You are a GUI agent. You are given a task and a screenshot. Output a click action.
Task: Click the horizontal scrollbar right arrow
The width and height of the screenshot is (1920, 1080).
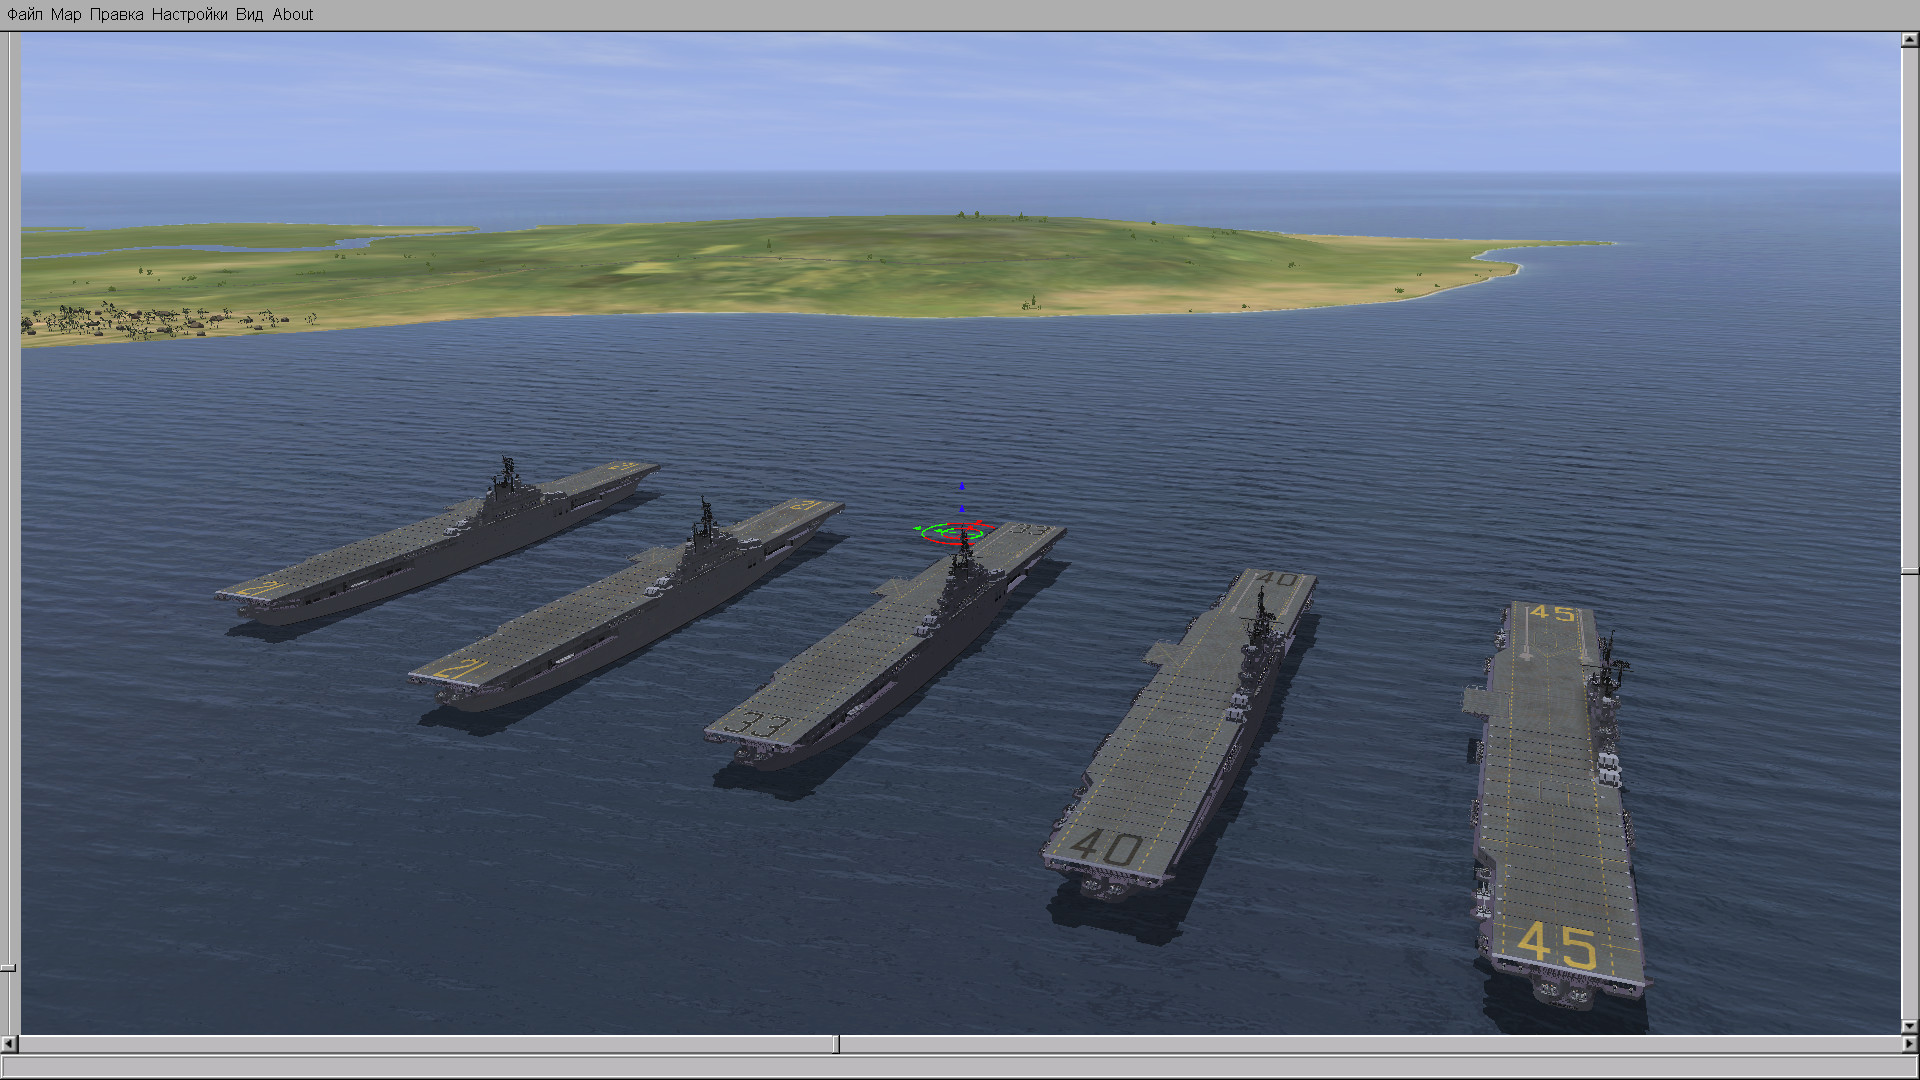point(1909,1044)
